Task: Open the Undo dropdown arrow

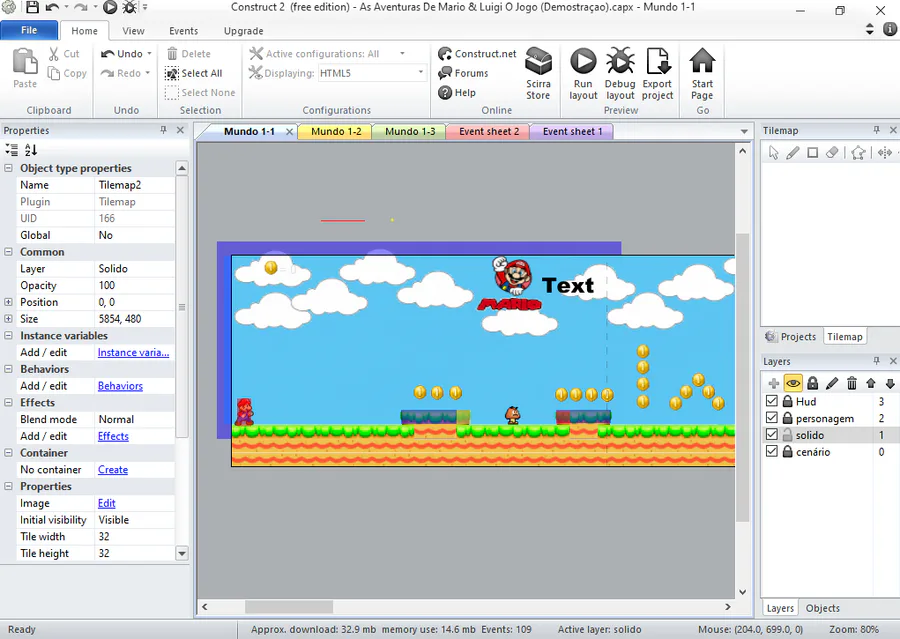Action: point(149,54)
